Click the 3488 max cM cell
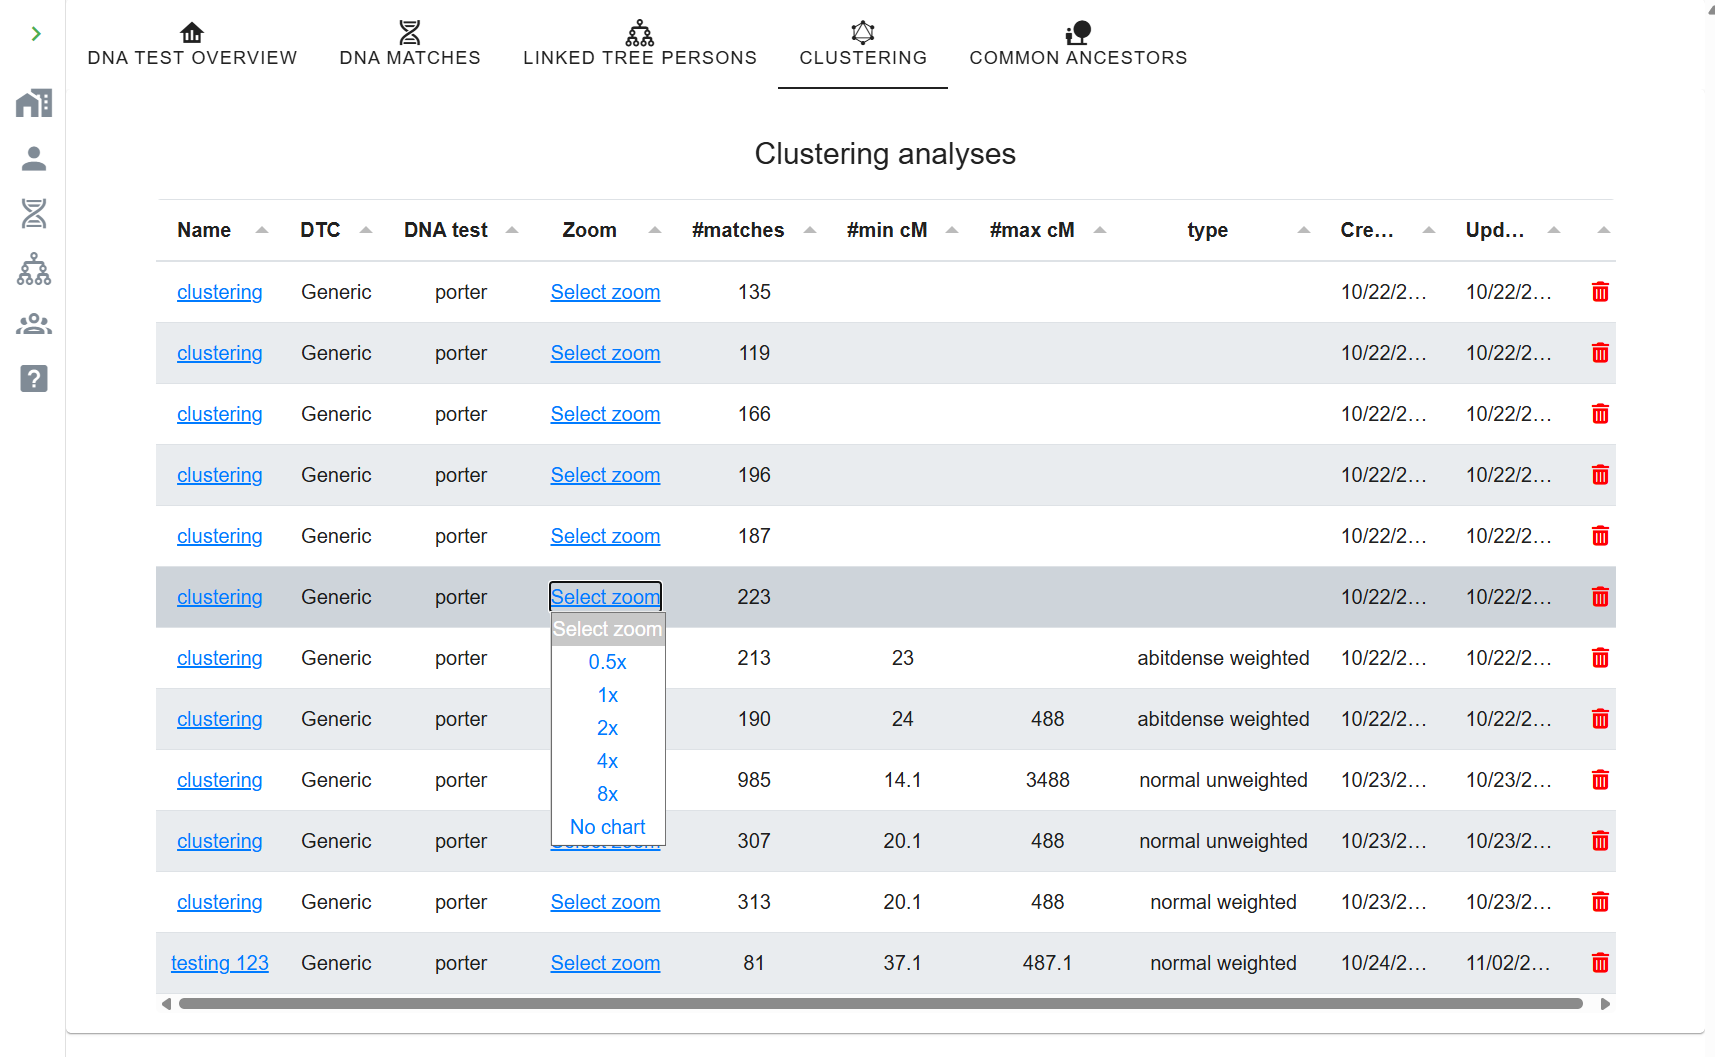 (x=1048, y=780)
